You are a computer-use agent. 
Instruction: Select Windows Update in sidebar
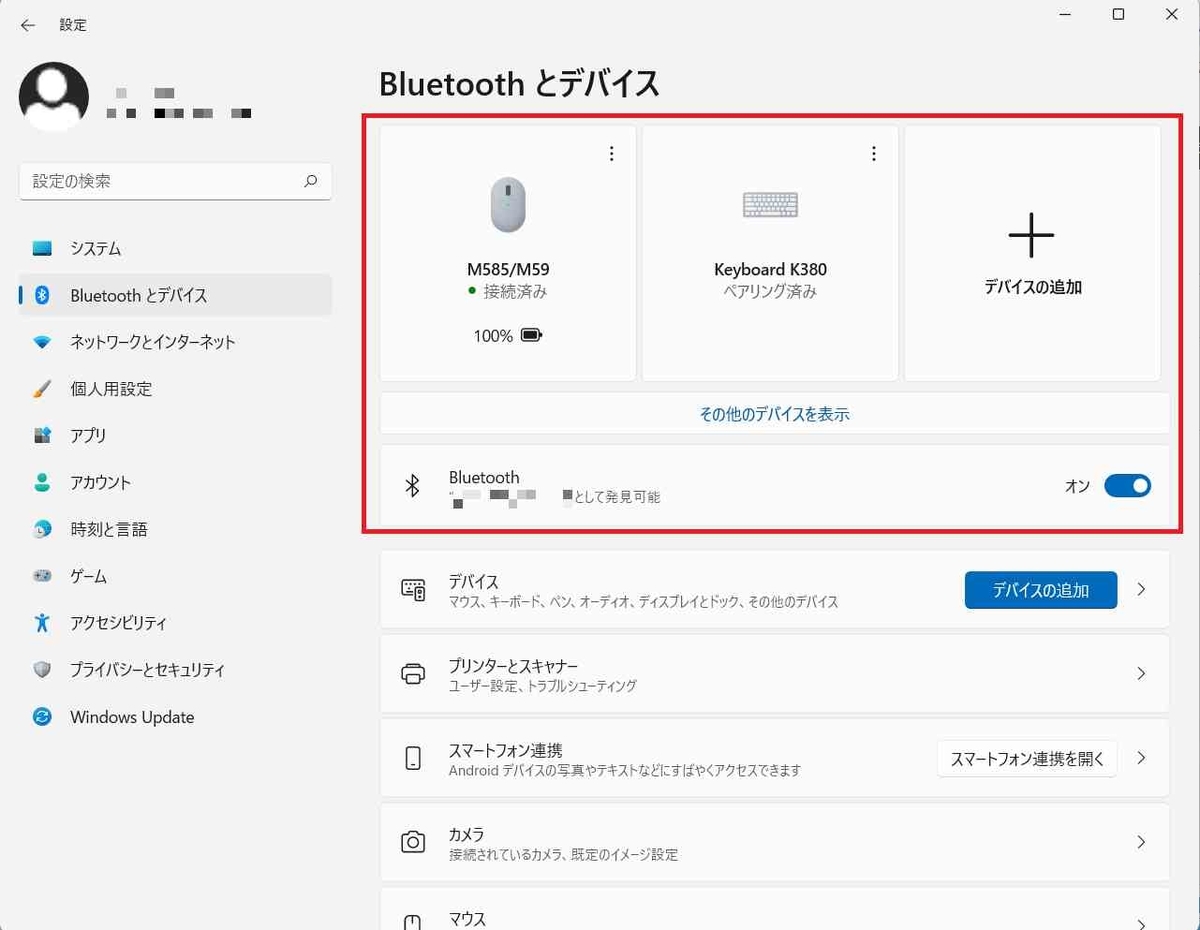point(175,717)
